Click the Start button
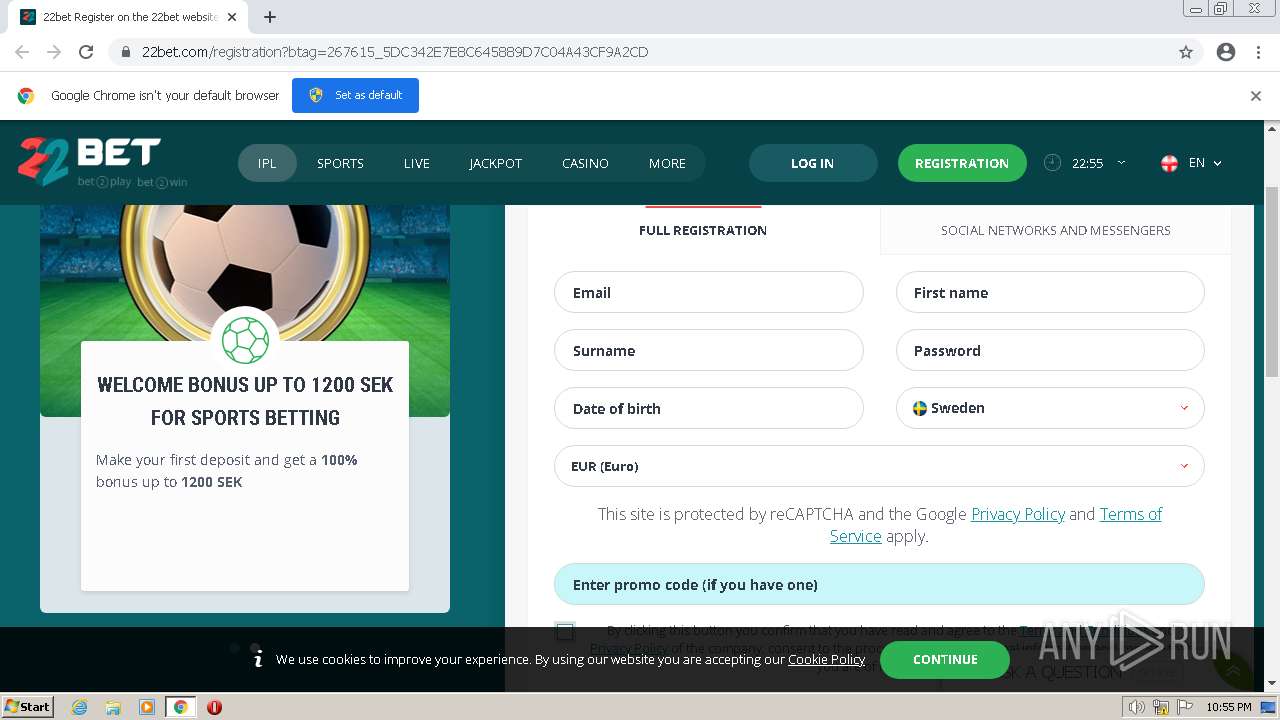The width and height of the screenshot is (1280, 720). coord(28,707)
